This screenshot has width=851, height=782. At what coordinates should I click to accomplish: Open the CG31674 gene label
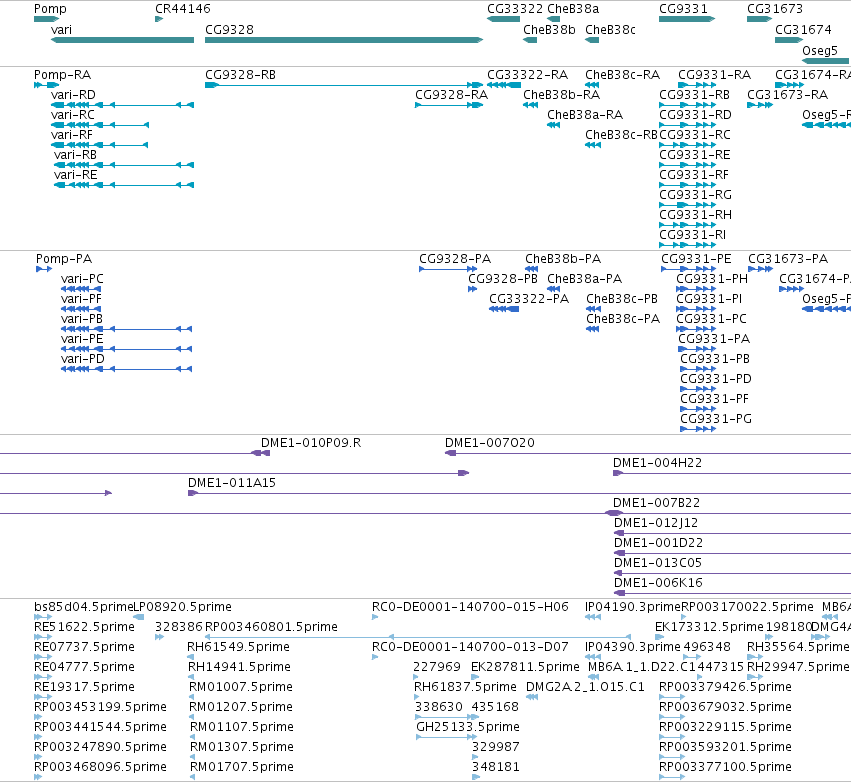pos(803,30)
